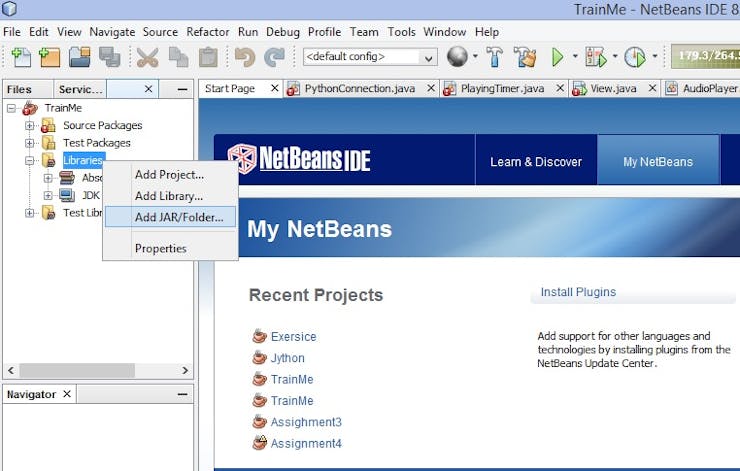Open the Install Plugins link

pos(578,292)
